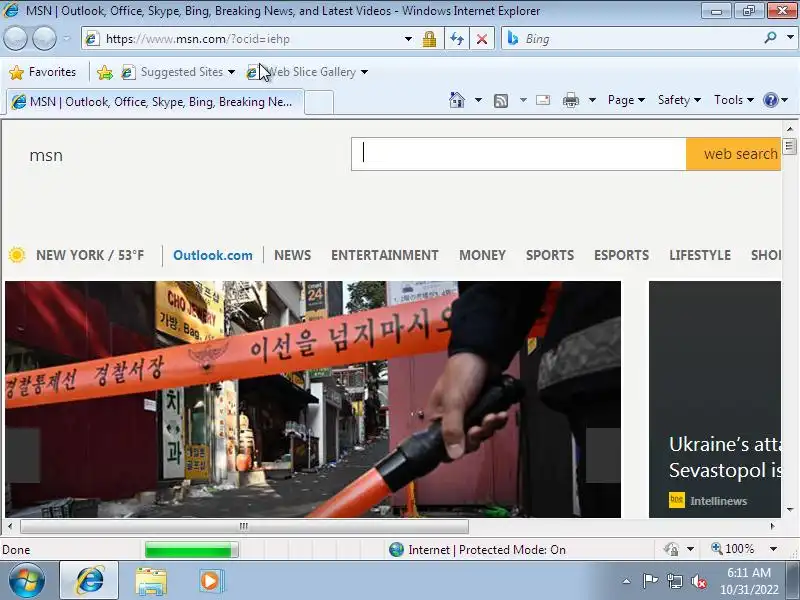Click the security lock icon
800x600 pixels.
[429, 39]
